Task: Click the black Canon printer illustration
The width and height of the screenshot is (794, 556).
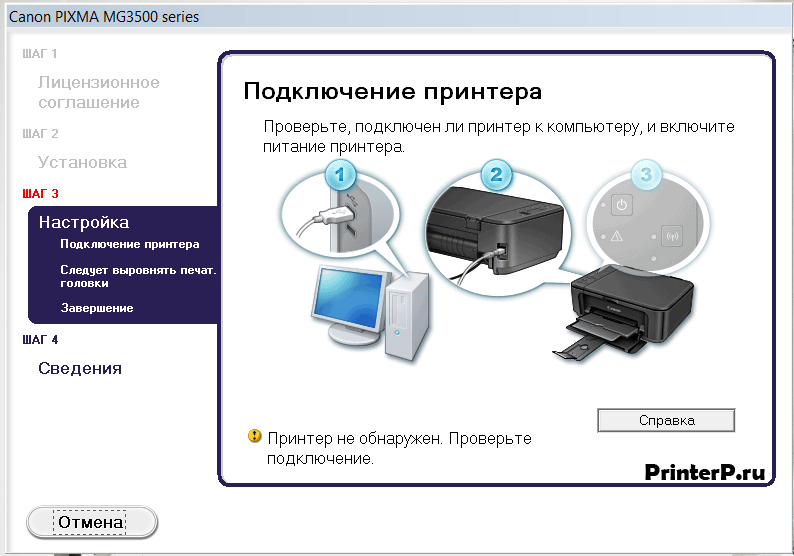Action: 623,311
